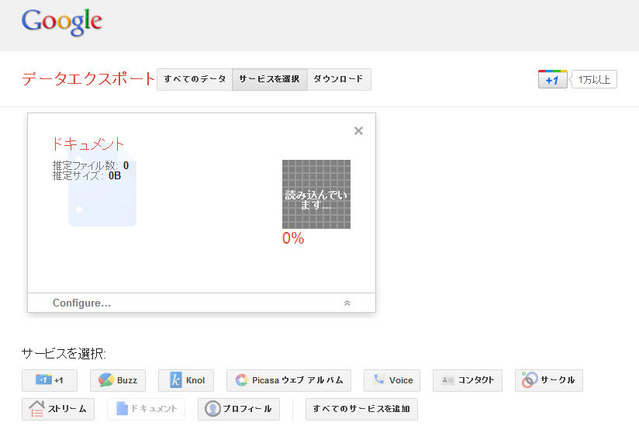Close the ドキュメント card
This screenshot has width=639, height=426.
359,131
